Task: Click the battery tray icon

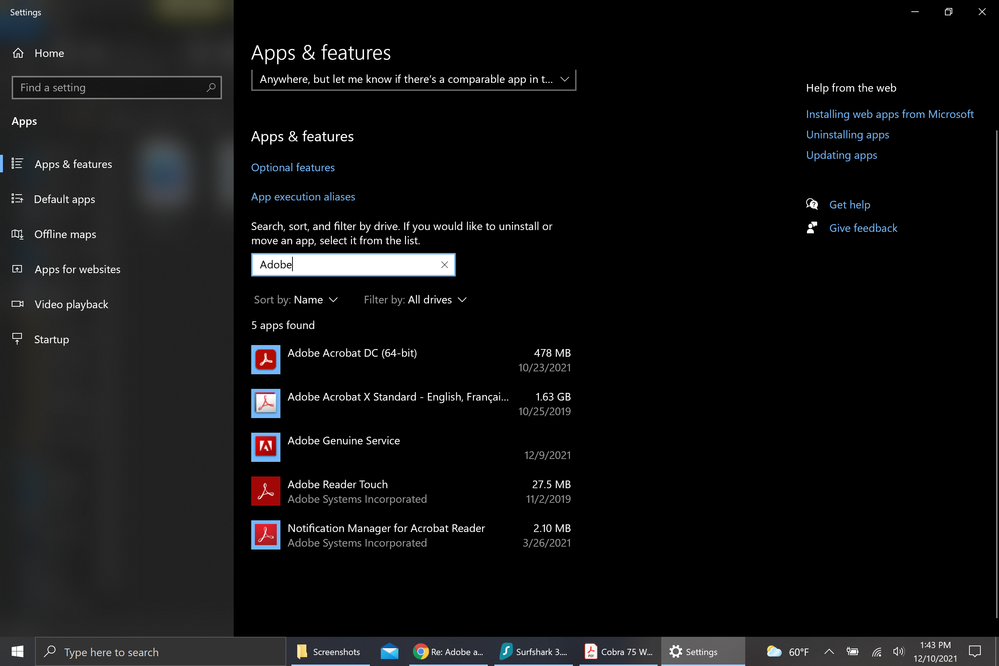Action: pyautogui.click(x=852, y=651)
